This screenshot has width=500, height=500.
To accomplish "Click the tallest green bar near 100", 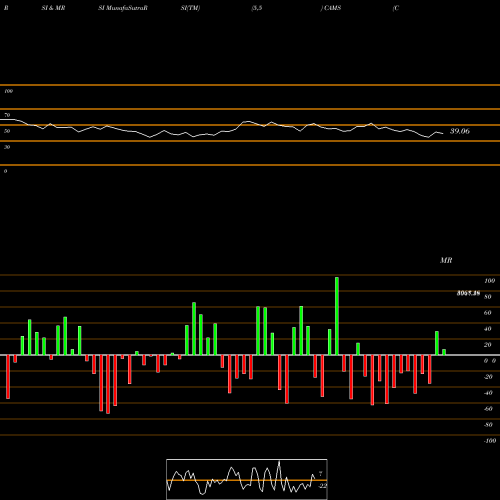I will tap(337, 316).
